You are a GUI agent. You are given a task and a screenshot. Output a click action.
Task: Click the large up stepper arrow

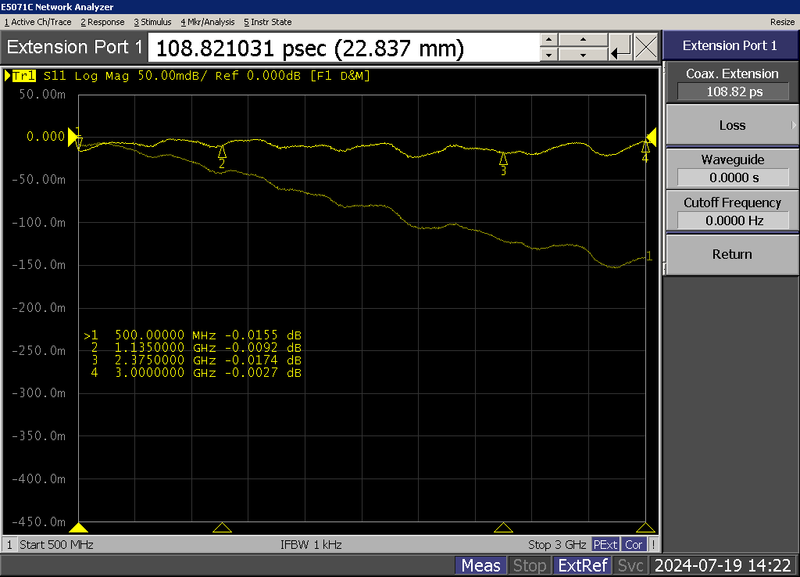583,40
